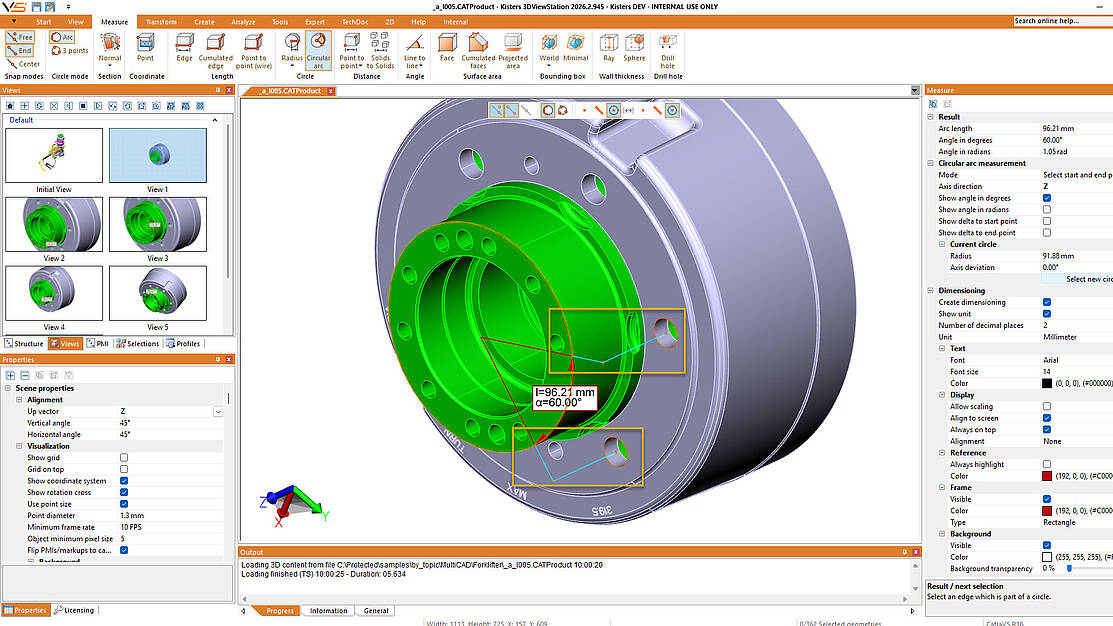The image size is (1113, 626).
Task: Choose Arc circle mode
Action: tap(62, 37)
